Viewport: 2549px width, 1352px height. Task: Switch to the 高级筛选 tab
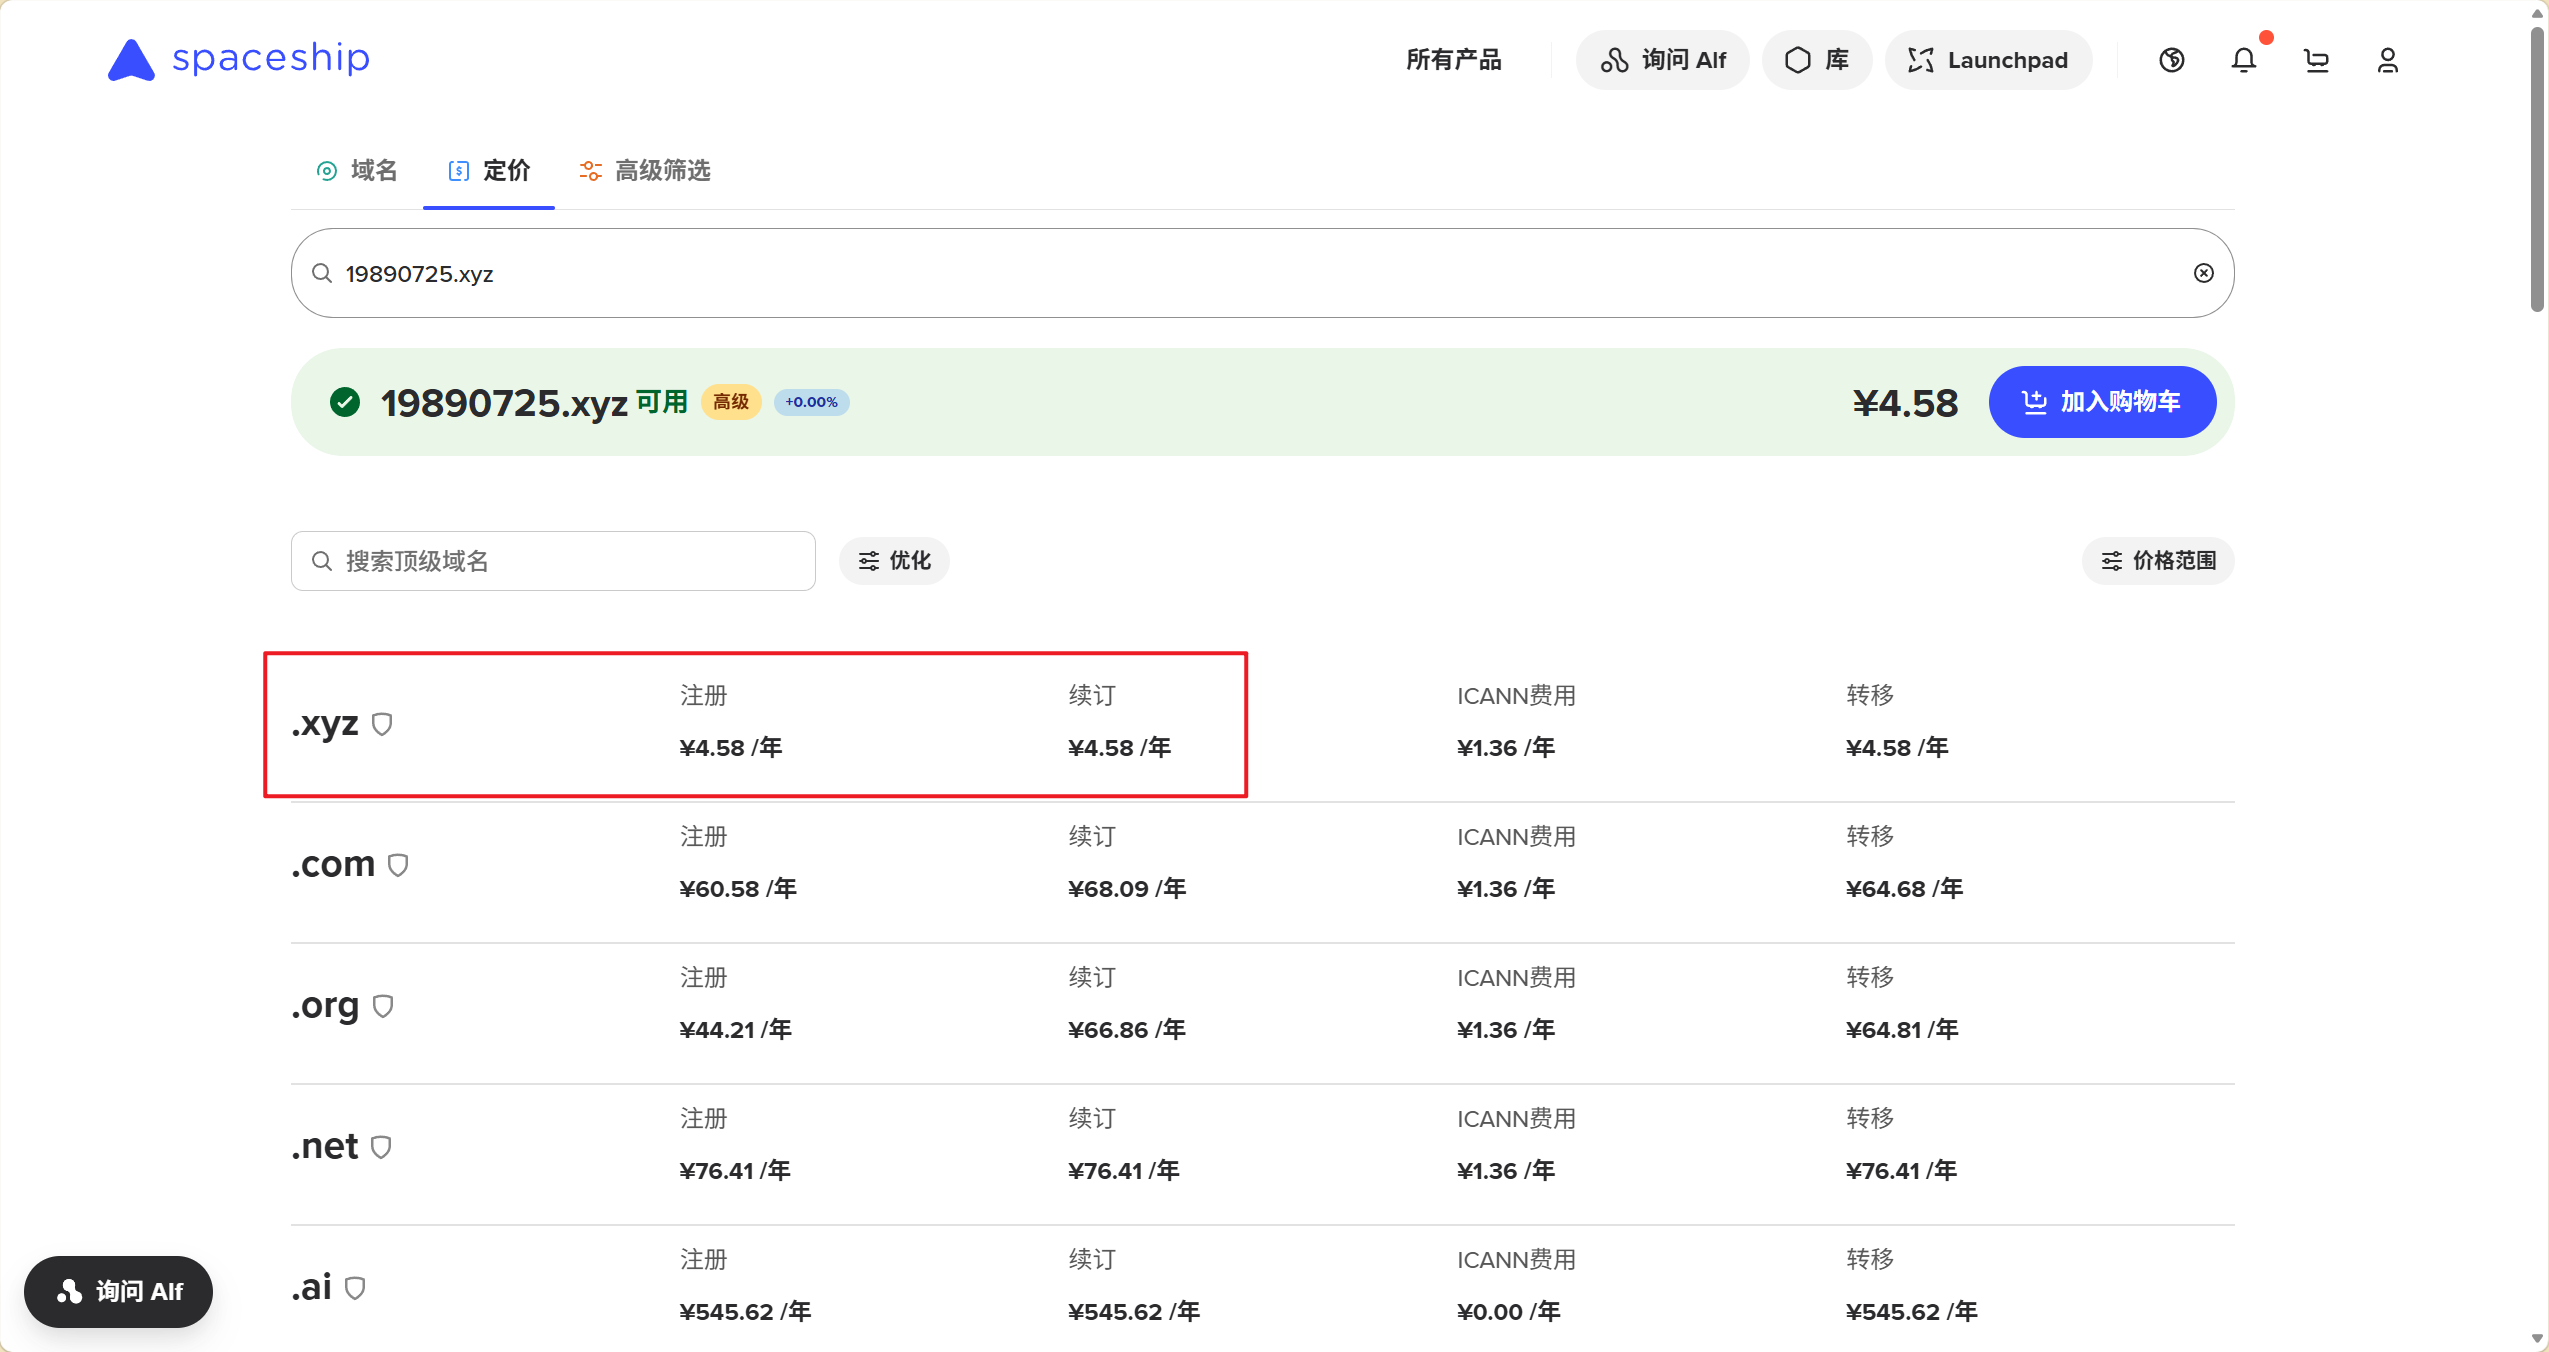click(x=645, y=170)
